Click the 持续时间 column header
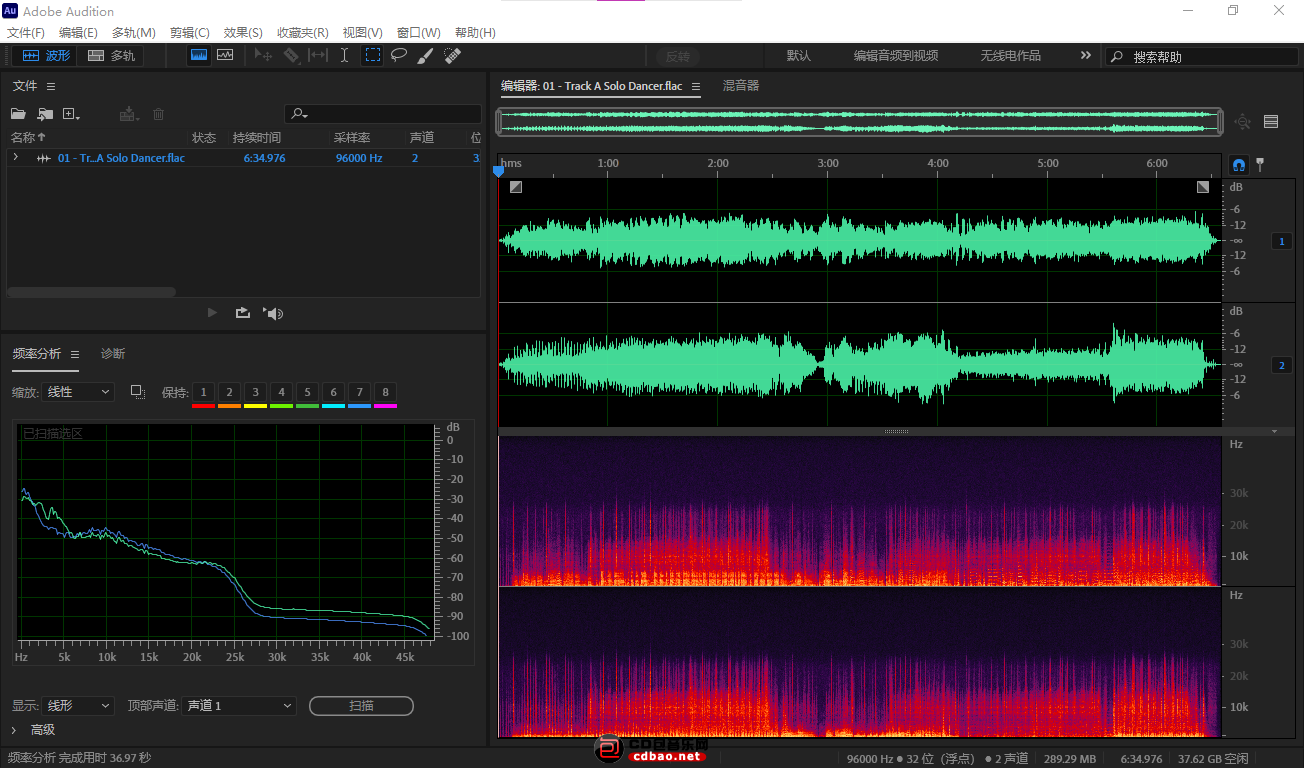Image resolution: width=1304 pixels, height=768 pixels. [257, 138]
